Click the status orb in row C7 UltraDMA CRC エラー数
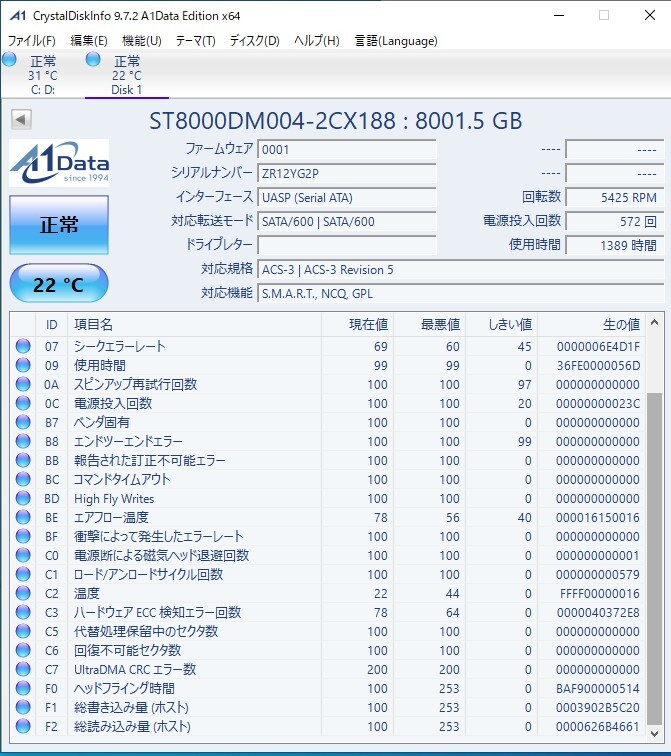Screen dimensions: 671x756 coord(23,669)
